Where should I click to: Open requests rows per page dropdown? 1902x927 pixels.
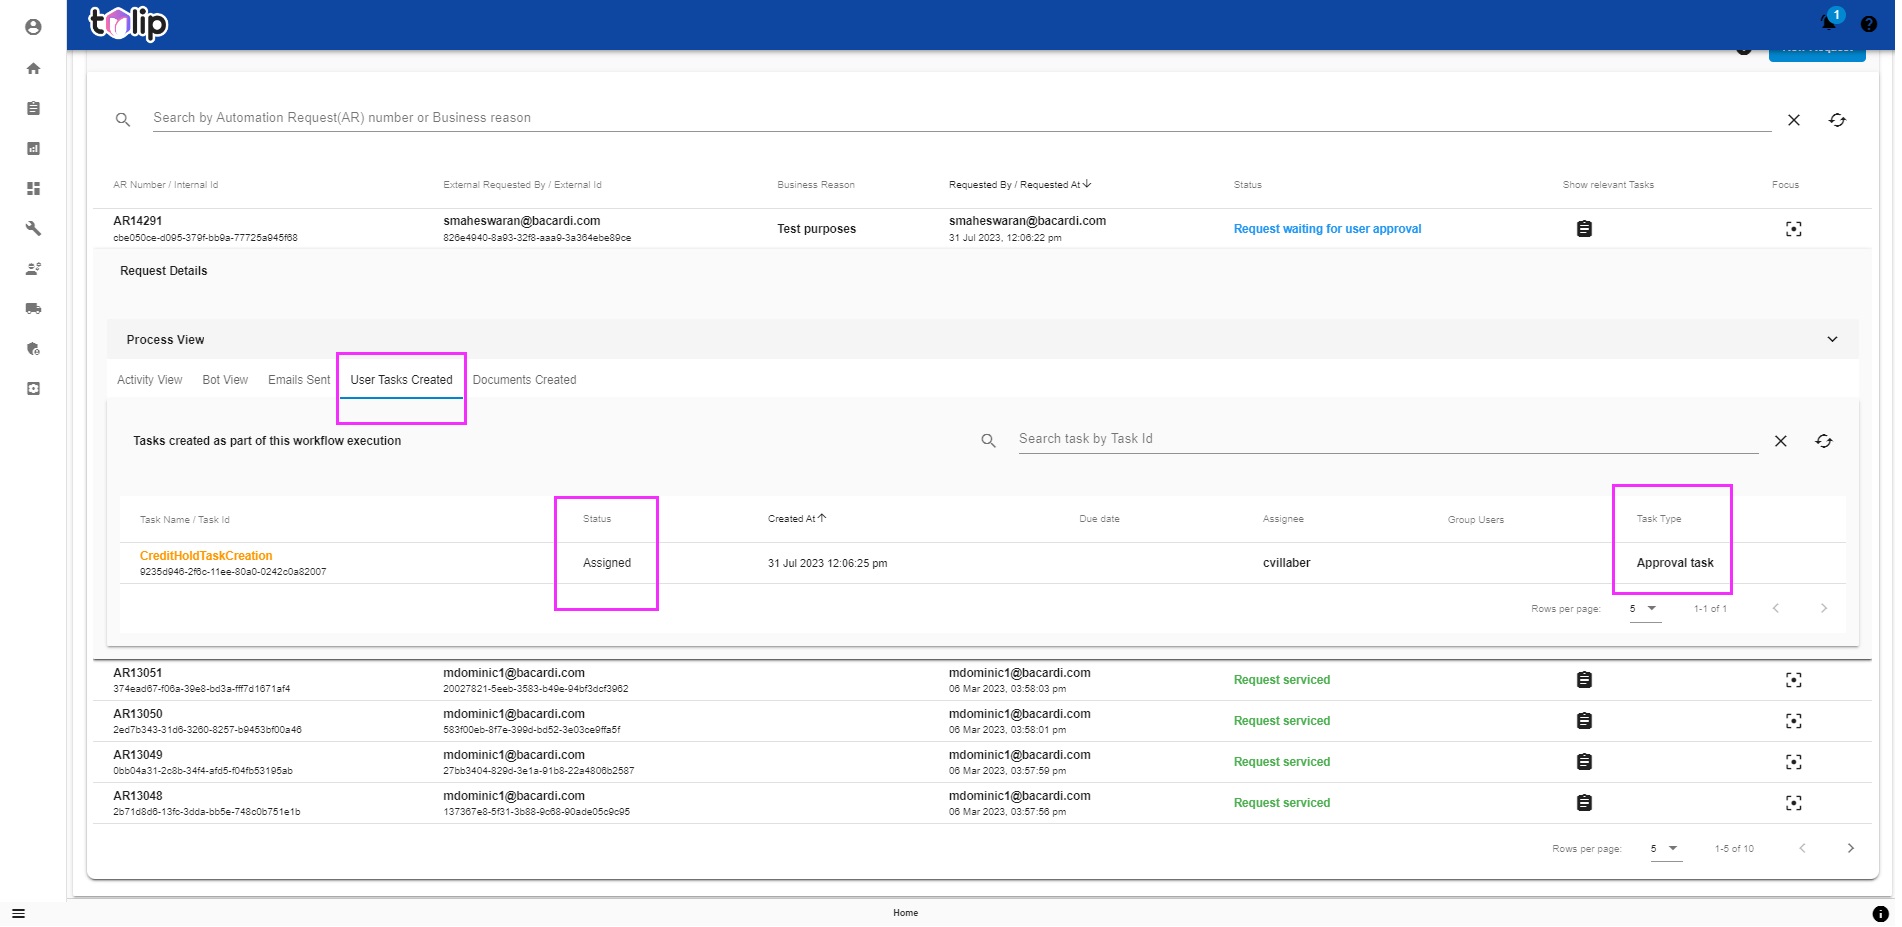pos(1666,848)
